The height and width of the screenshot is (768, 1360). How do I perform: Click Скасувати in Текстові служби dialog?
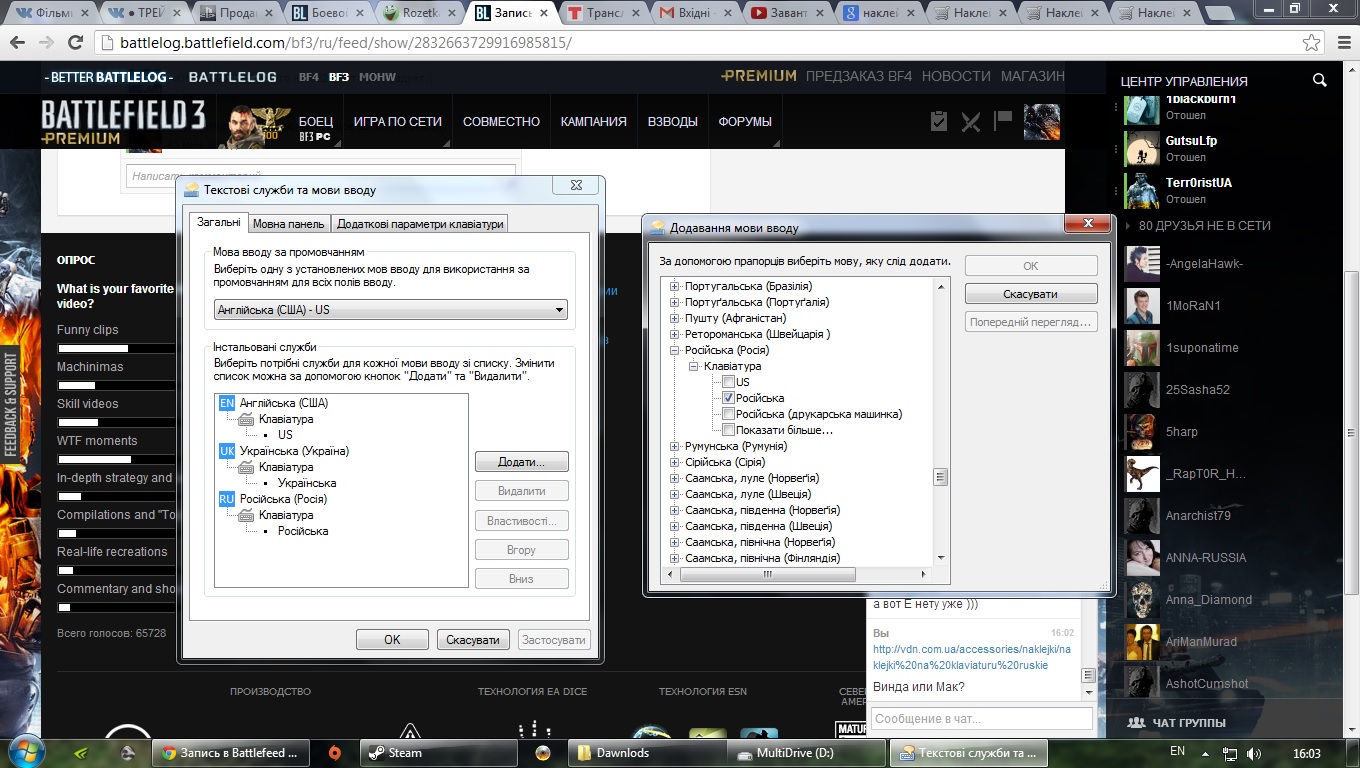(473, 640)
